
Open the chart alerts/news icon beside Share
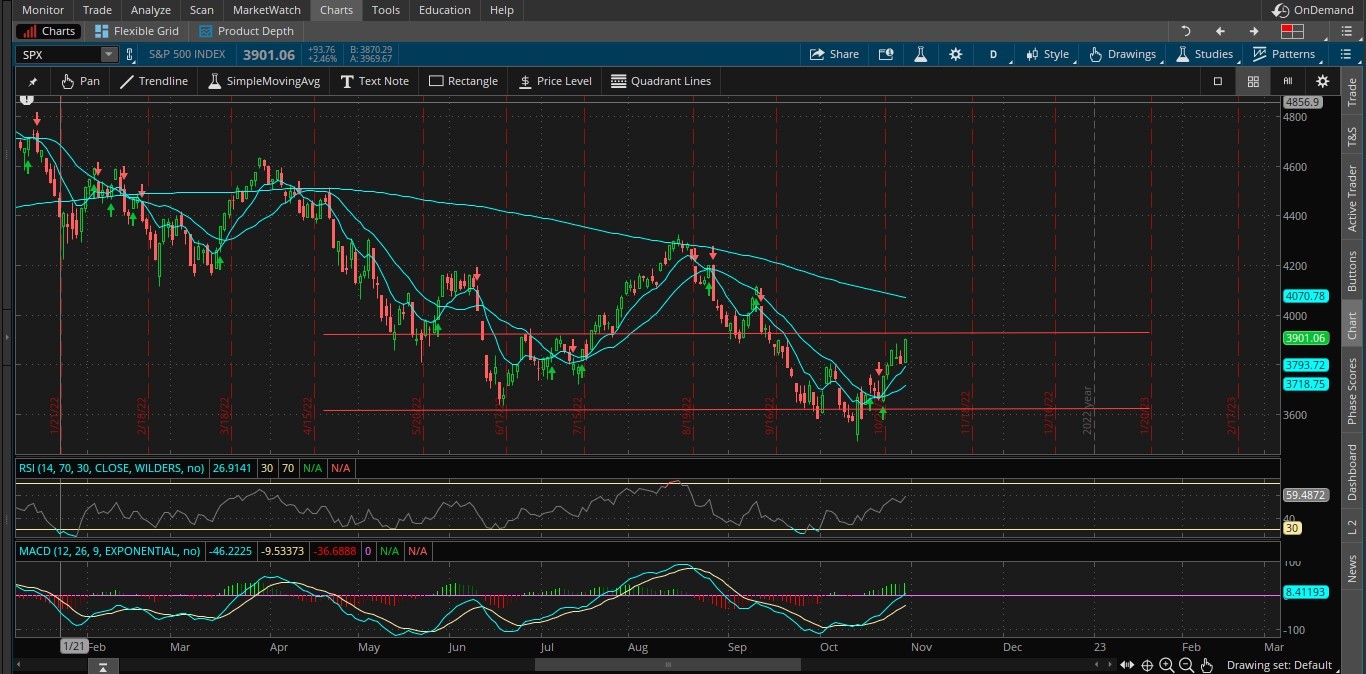coord(885,54)
